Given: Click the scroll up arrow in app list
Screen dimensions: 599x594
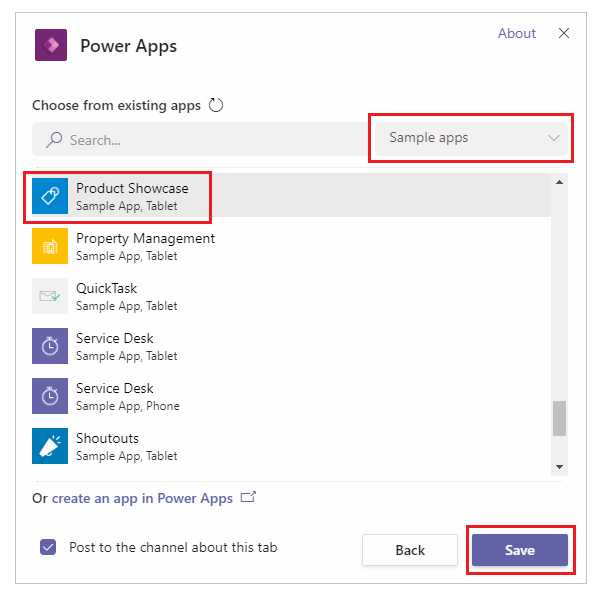Looking at the screenshot, I should click(x=560, y=182).
